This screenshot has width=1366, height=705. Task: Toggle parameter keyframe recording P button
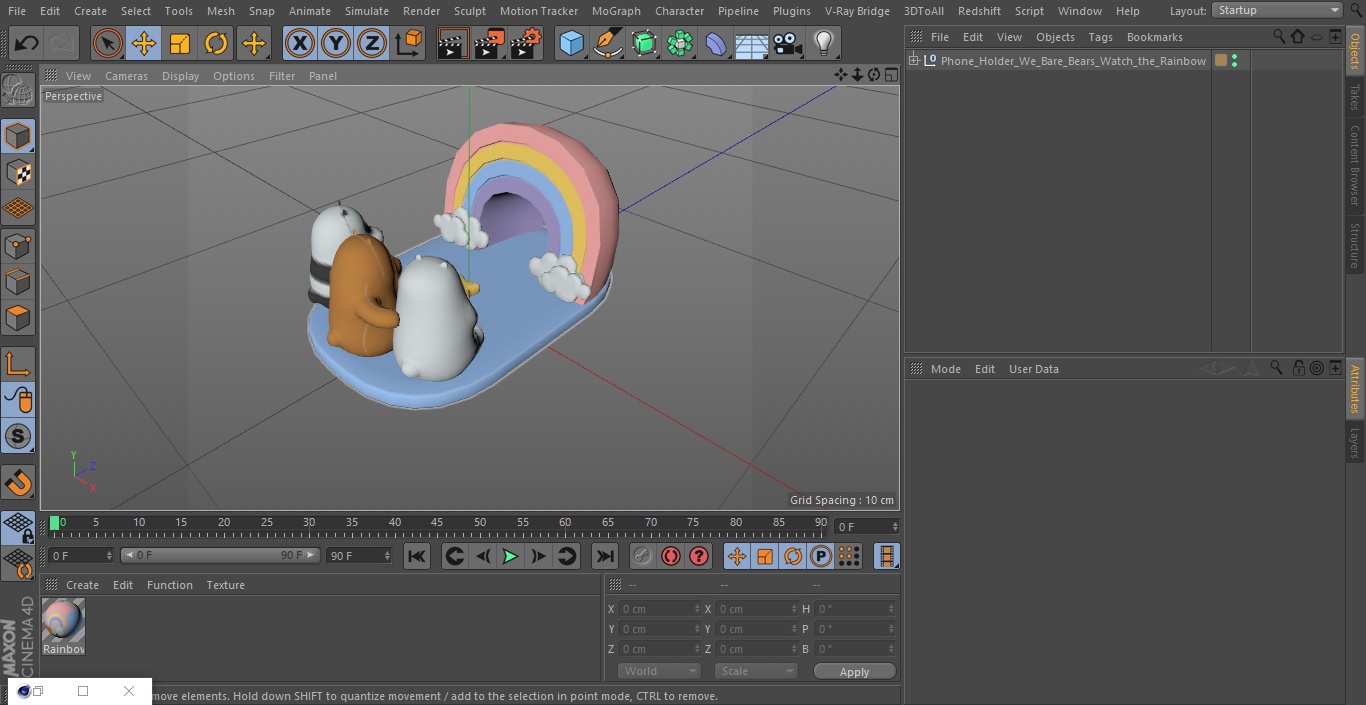821,556
